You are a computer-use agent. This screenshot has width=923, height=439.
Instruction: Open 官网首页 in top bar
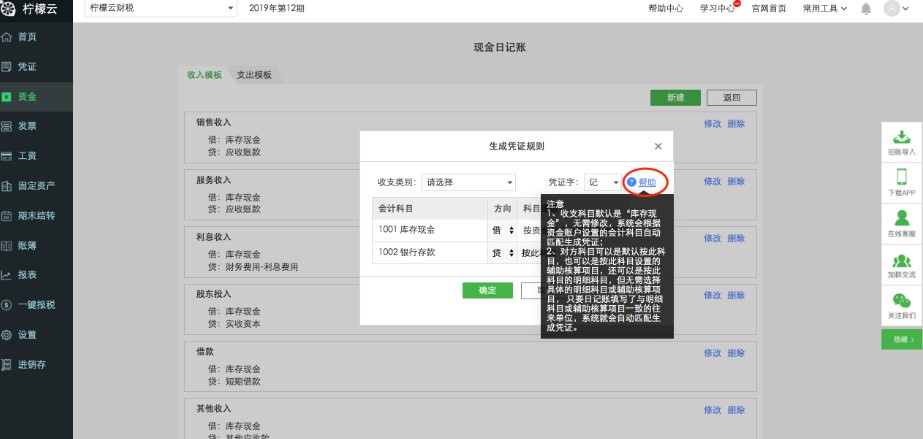[x=769, y=8]
